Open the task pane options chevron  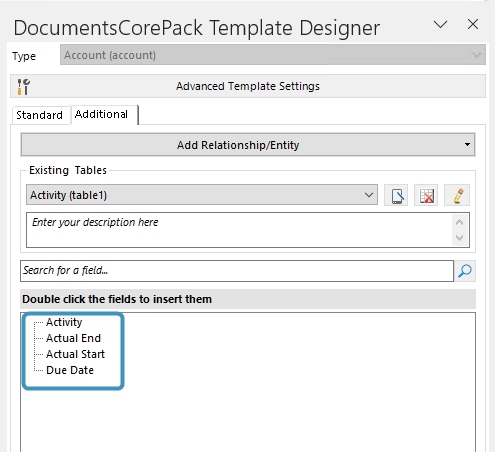440,25
